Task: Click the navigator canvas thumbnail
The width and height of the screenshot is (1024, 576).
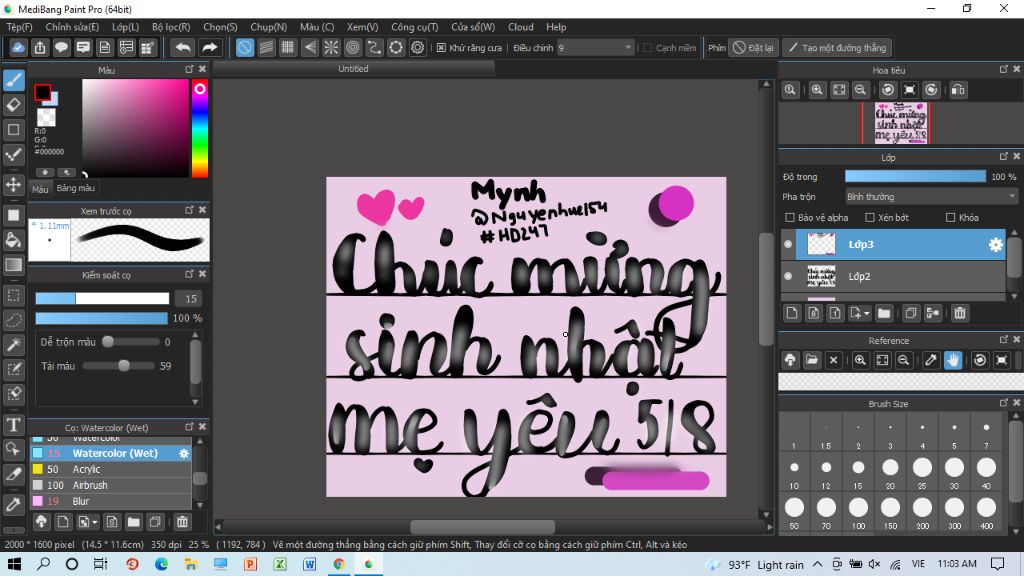Action: click(901, 123)
